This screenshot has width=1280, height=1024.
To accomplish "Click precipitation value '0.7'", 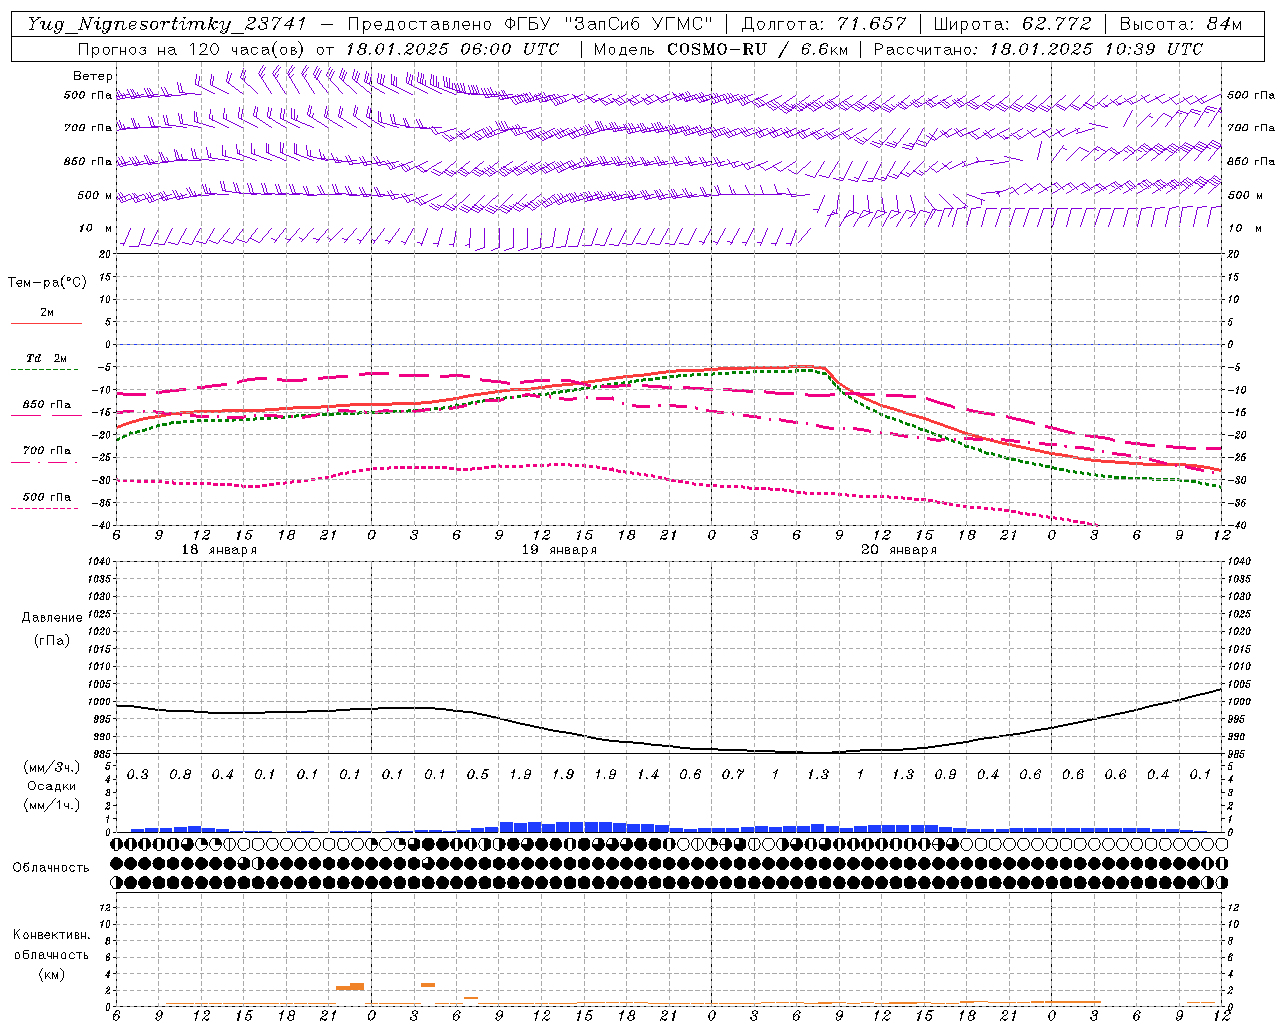I will coord(733,775).
